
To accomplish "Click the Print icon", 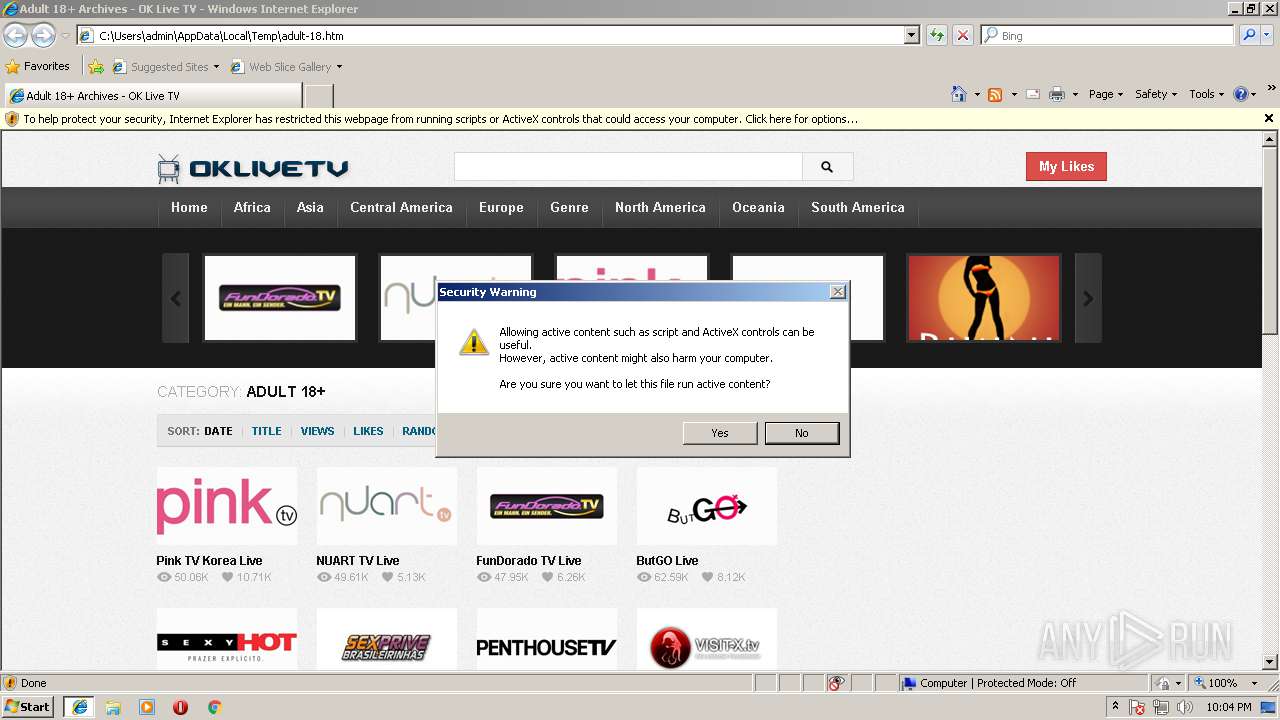I will coord(1057,94).
